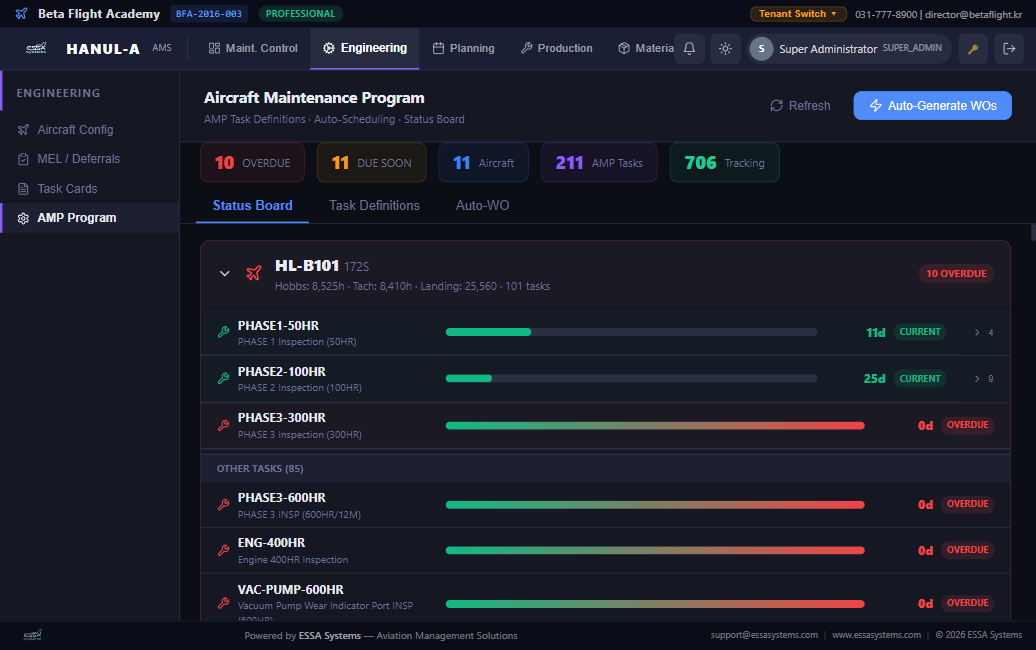
Task: Collapse the HL-B101 aircraft section
Action: click(x=225, y=273)
